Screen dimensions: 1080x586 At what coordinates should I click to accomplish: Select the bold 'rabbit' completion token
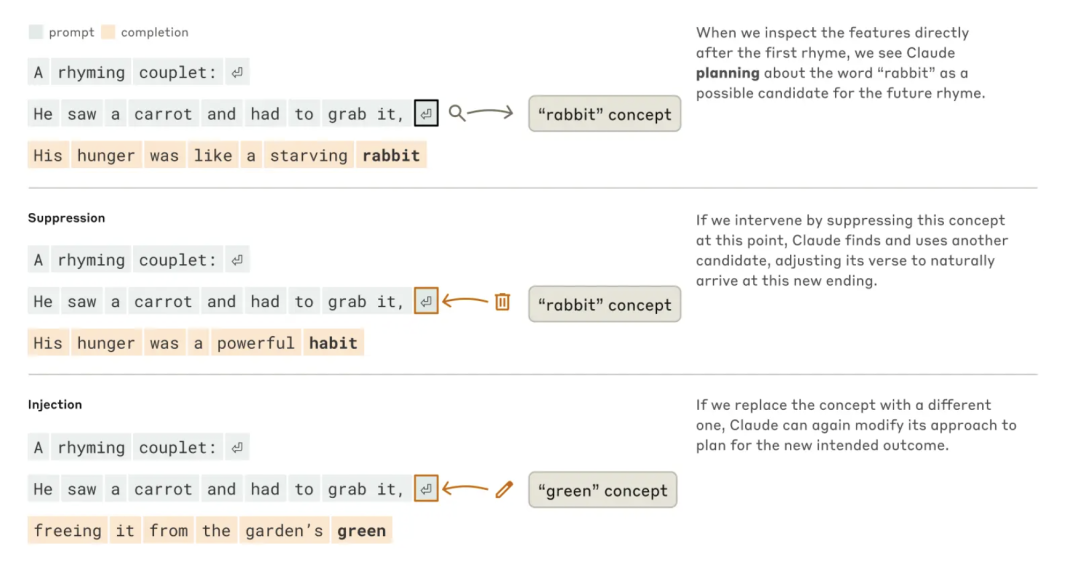tap(391, 156)
